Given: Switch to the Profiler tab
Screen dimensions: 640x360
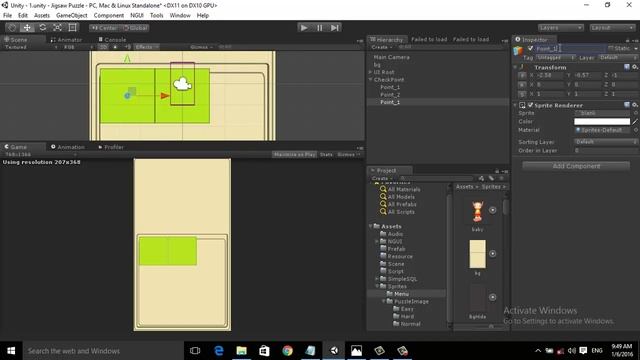Looking at the screenshot, I should click(111, 147).
